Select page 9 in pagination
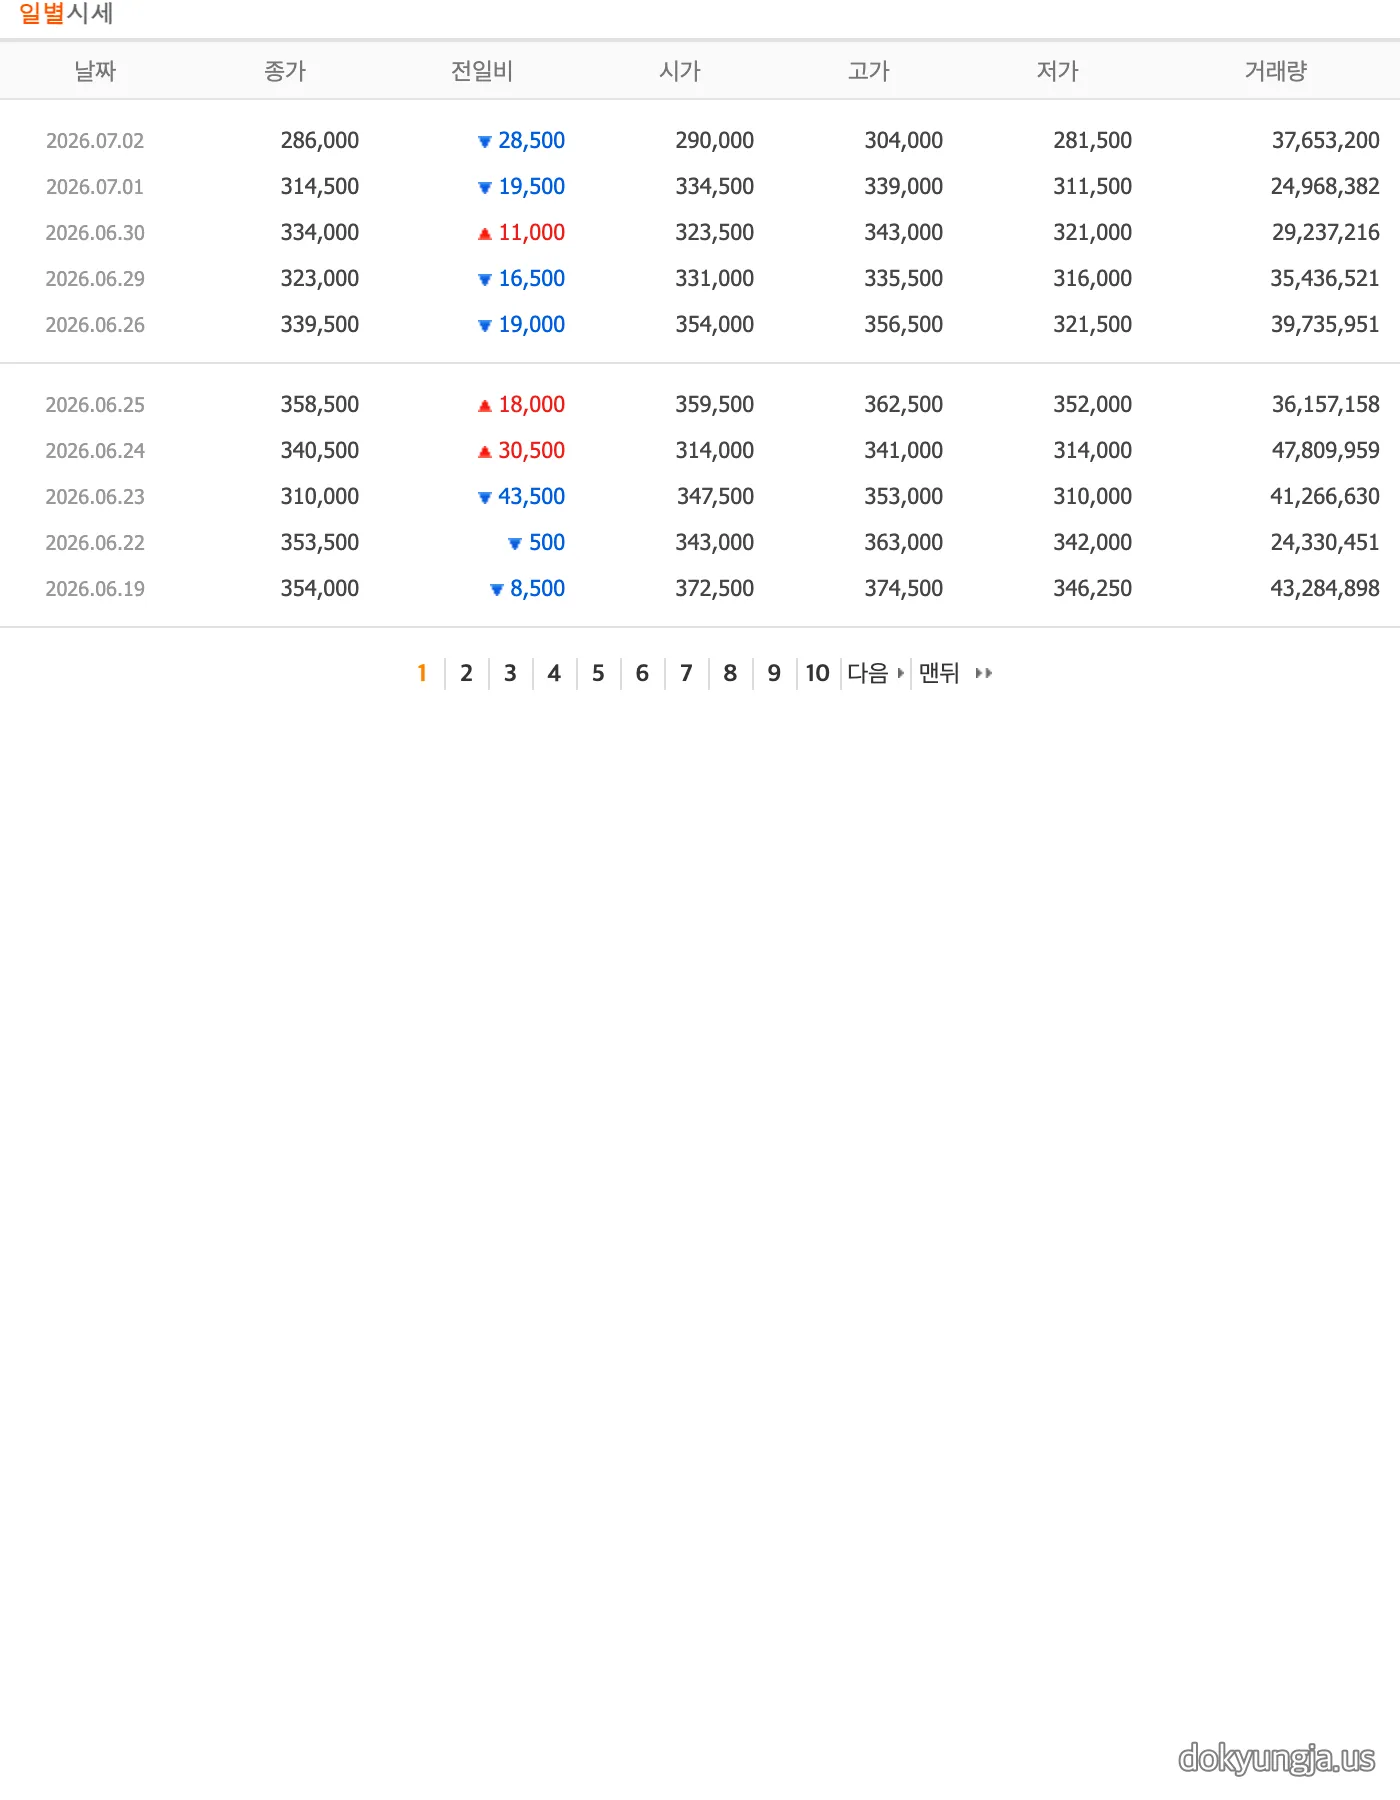The height and width of the screenshot is (1800, 1400). (x=774, y=673)
